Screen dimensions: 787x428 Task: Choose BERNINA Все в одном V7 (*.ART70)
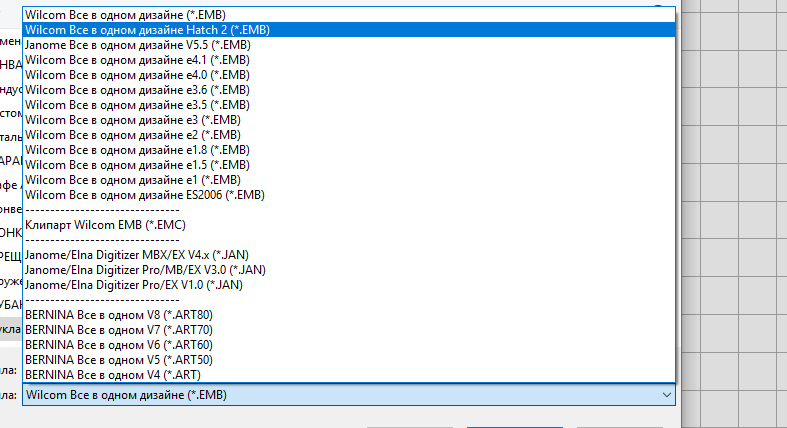[349, 330]
